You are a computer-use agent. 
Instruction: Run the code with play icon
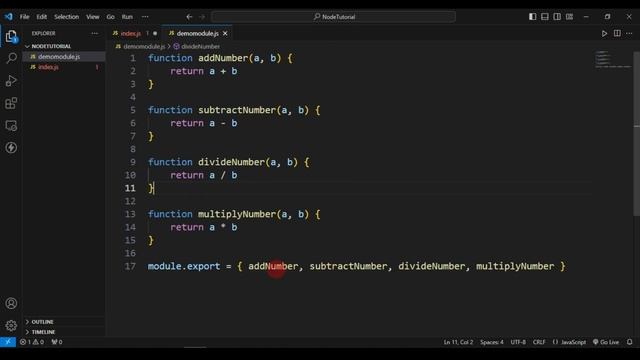[604, 33]
